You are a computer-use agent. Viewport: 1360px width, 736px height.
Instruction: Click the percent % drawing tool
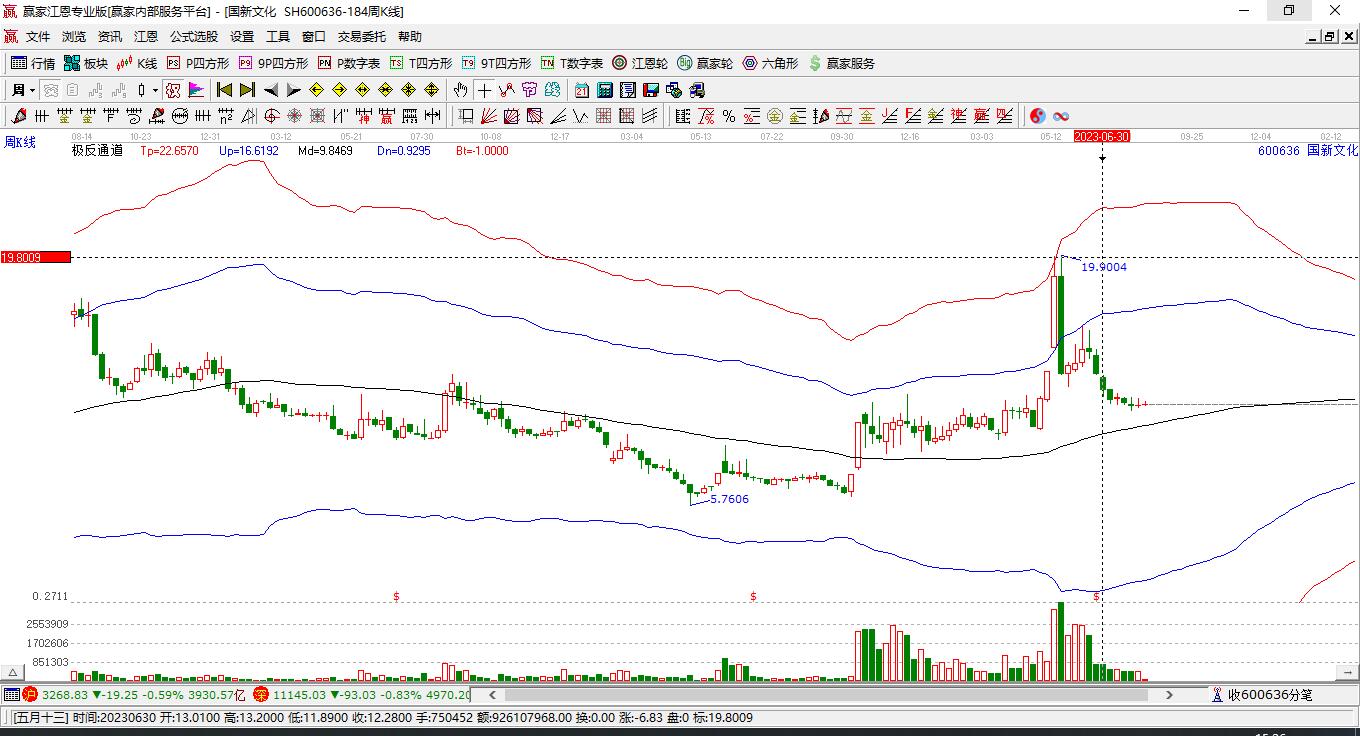[729, 116]
